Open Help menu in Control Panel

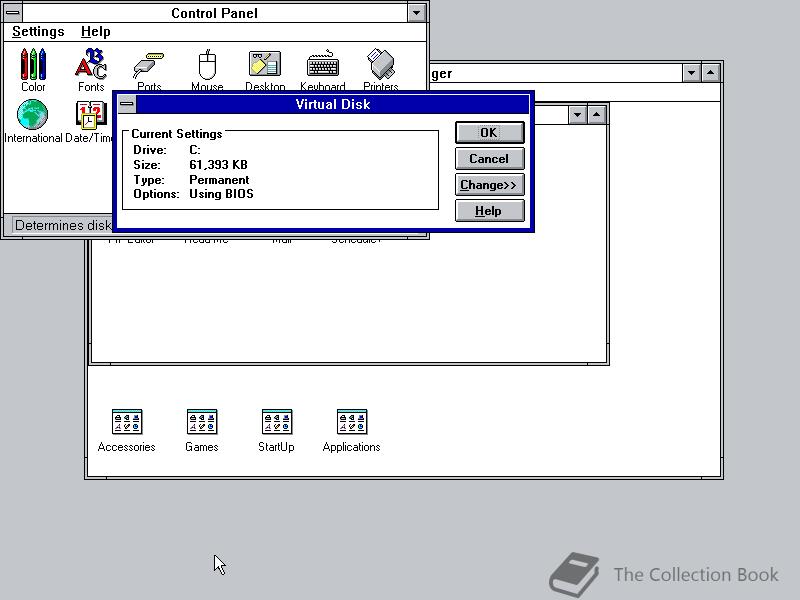click(95, 32)
